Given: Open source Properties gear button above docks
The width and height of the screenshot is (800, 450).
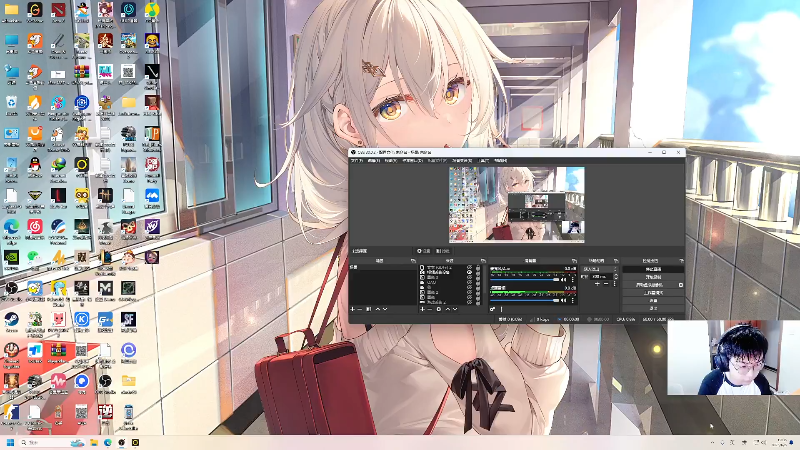Looking at the screenshot, I should click(x=424, y=251).
